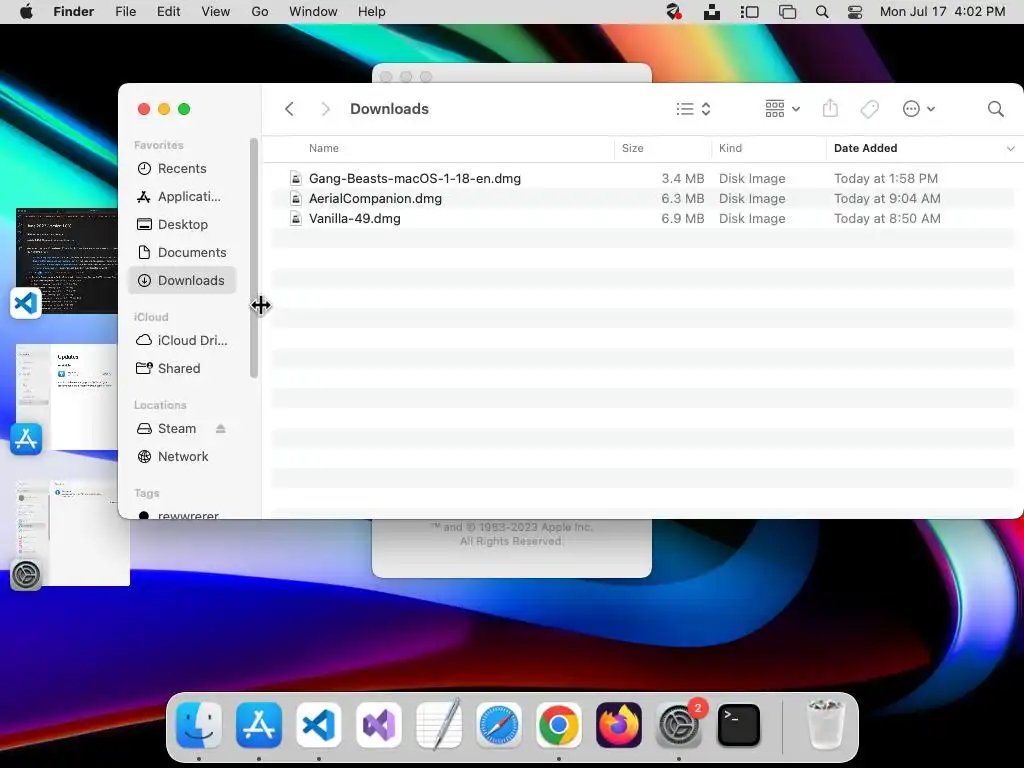The width and height of the screenshot is (1024, 768).
Task: Open the group-by grid dropdown
Action: click(782, 109)
